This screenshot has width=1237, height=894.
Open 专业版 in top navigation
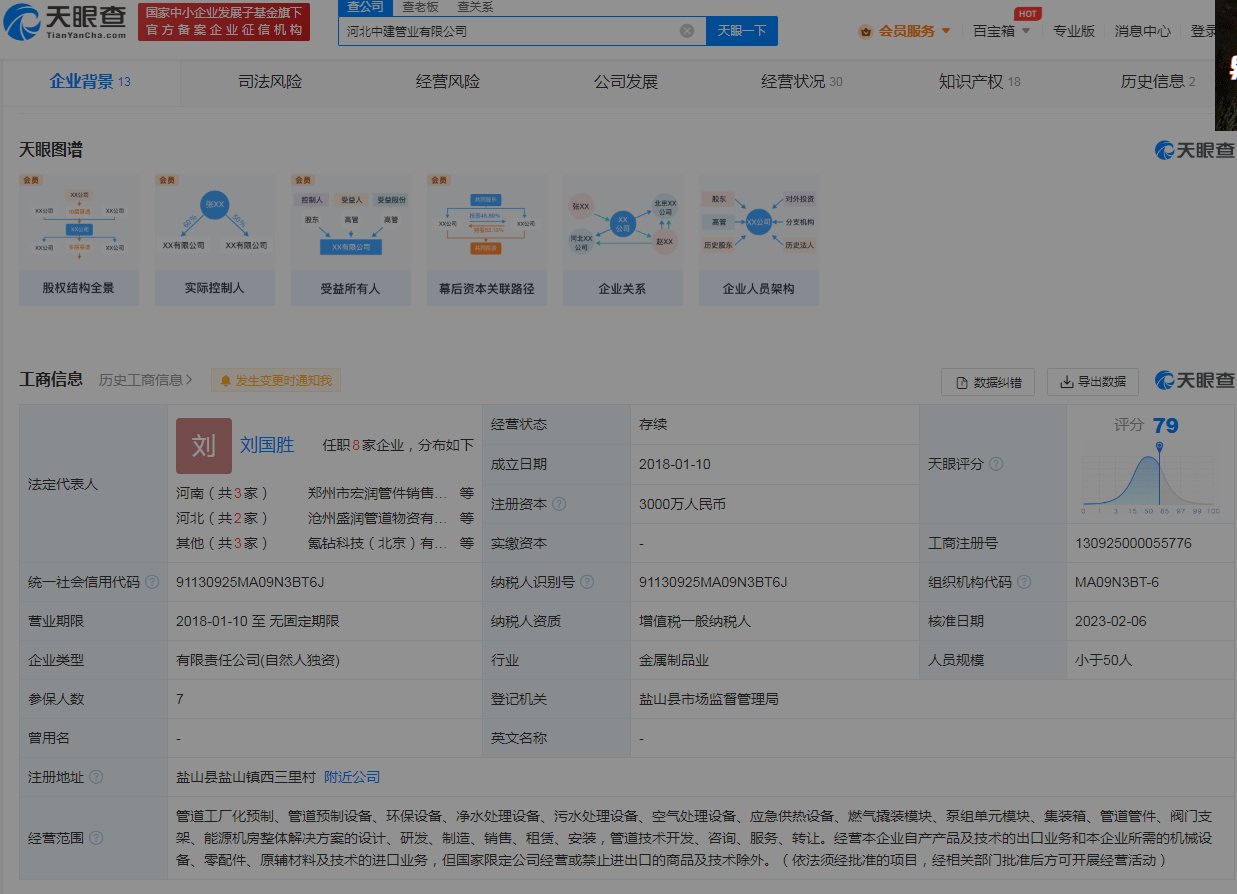(1074, 31)
